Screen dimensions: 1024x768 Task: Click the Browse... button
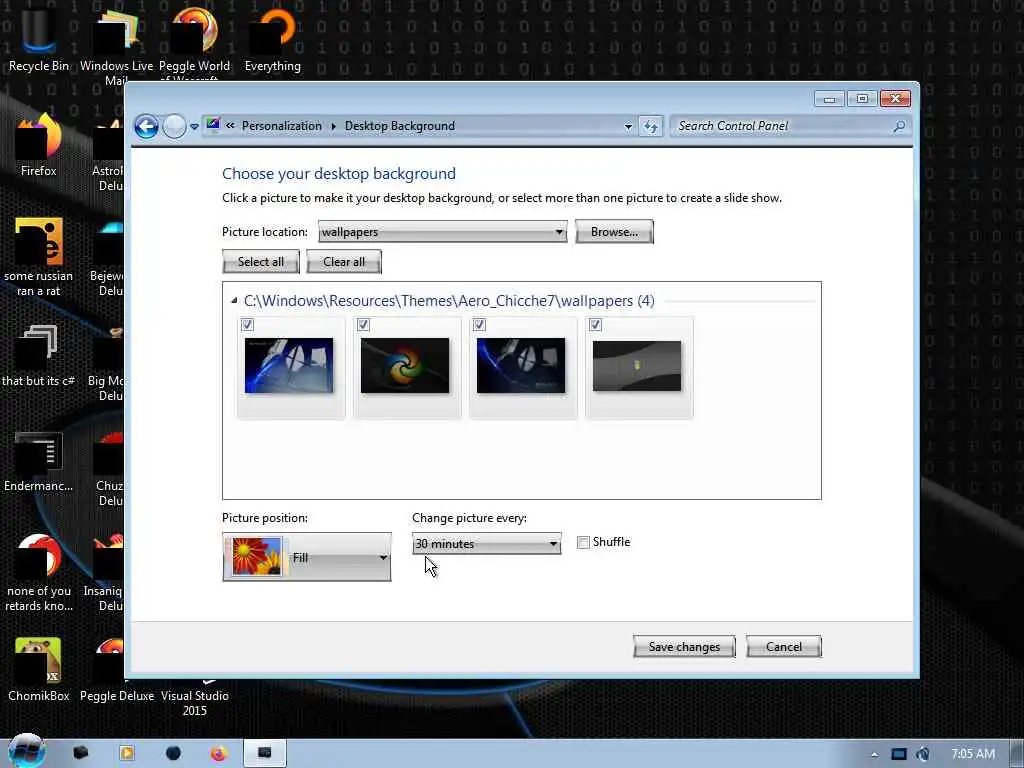point(614,232)
